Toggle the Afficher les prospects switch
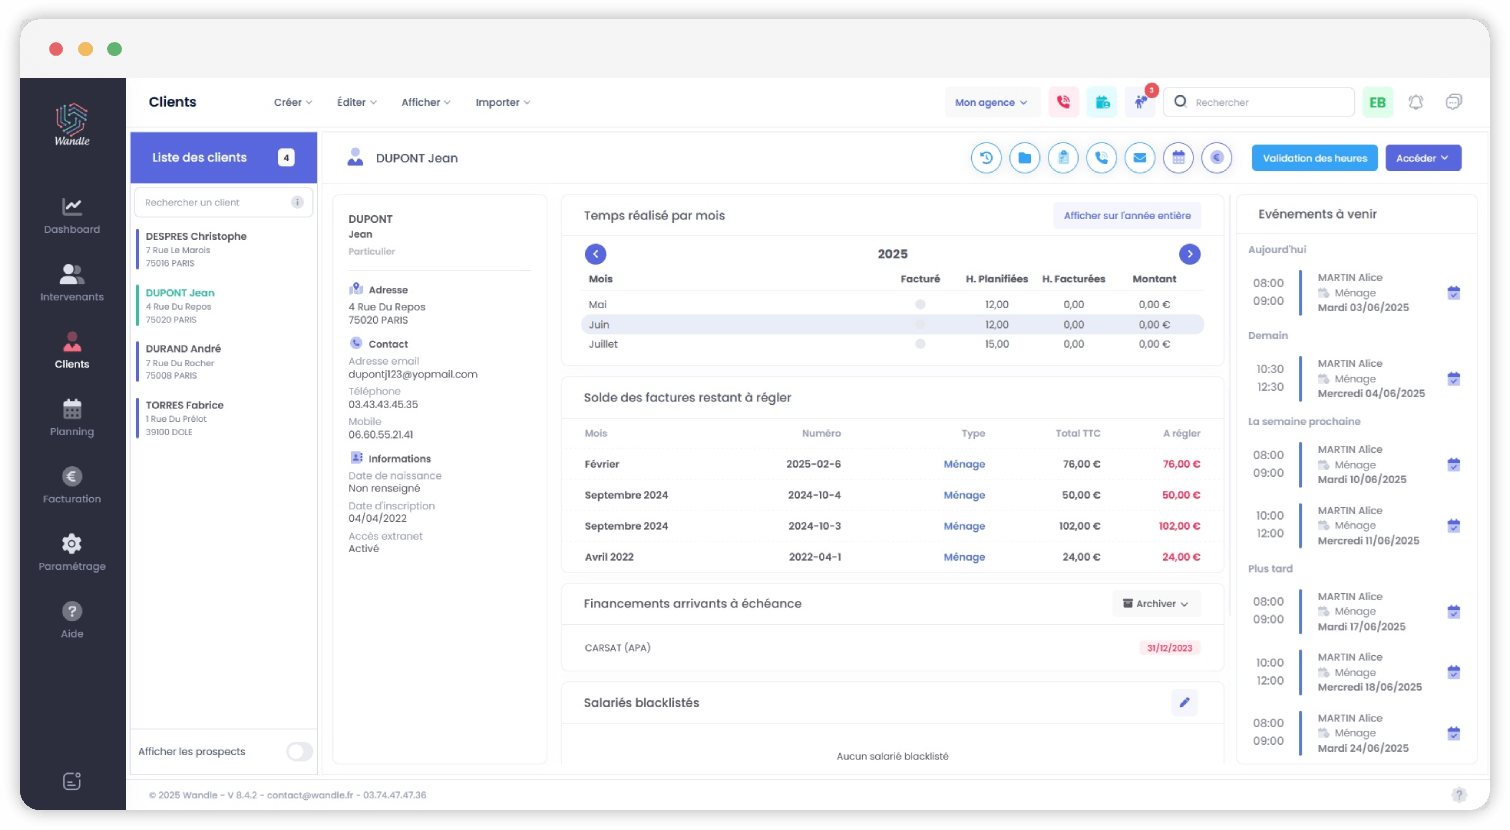Viewport: 1510px width, 830px height. (299, 752)
